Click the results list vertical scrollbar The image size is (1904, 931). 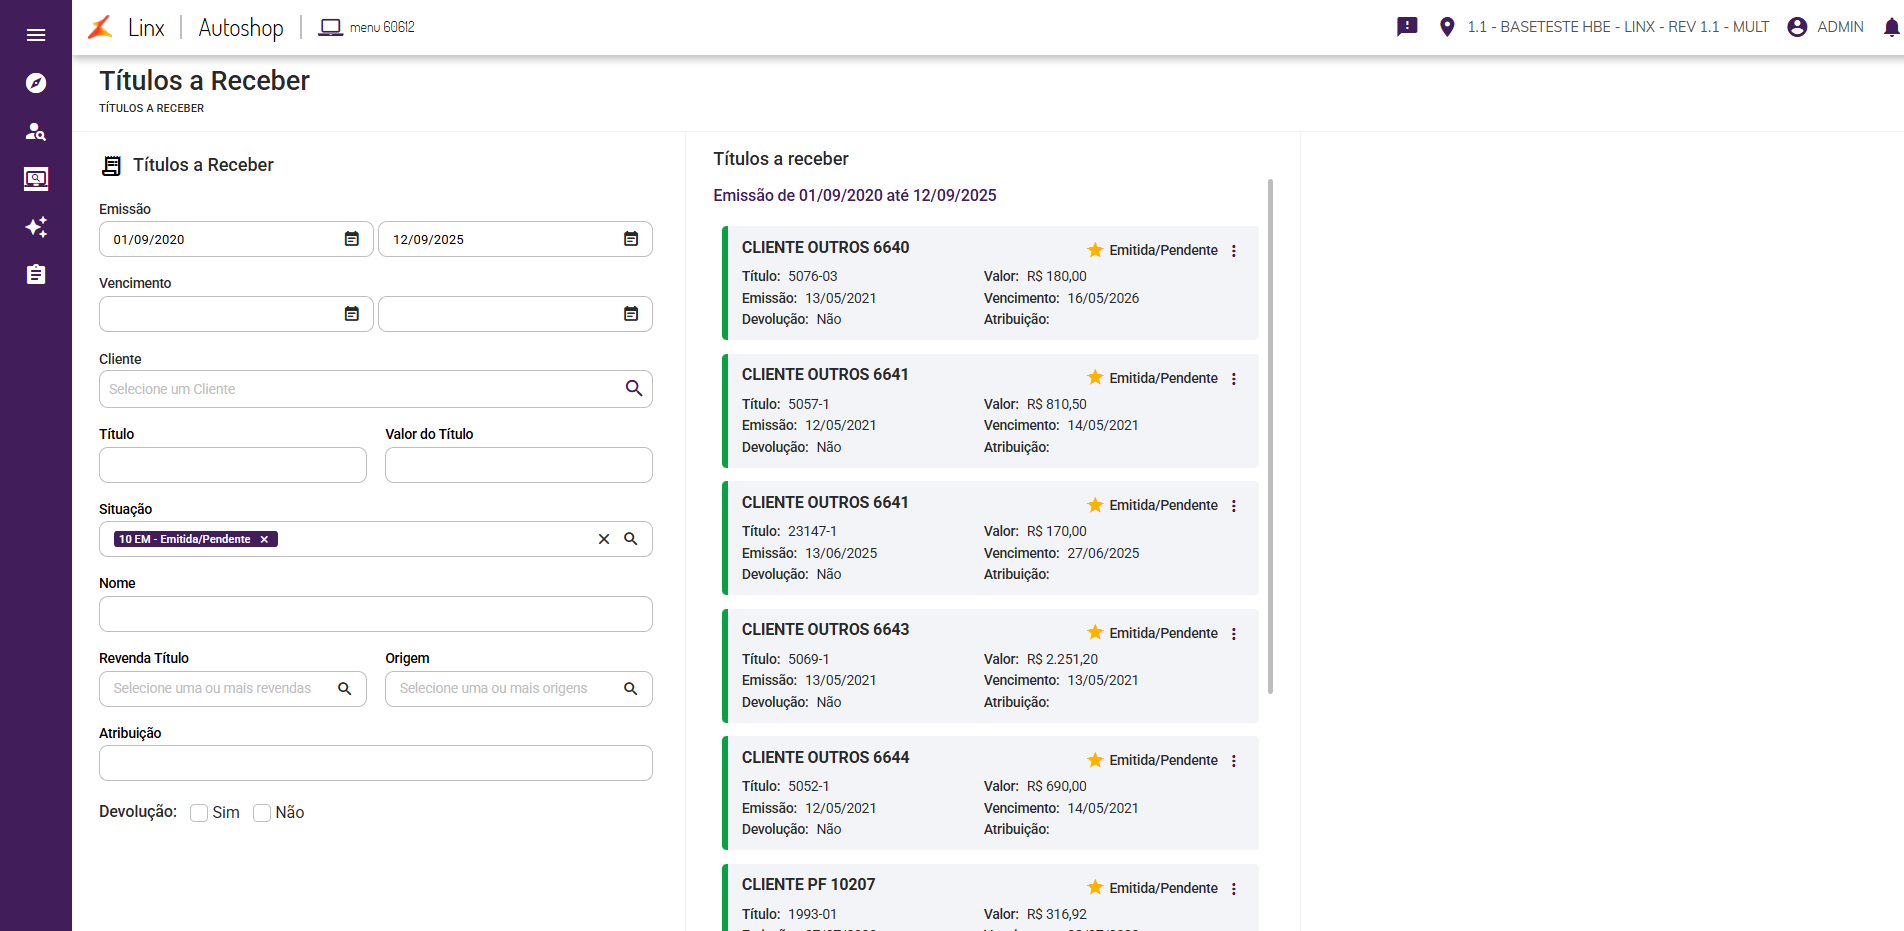[1270, 436]
